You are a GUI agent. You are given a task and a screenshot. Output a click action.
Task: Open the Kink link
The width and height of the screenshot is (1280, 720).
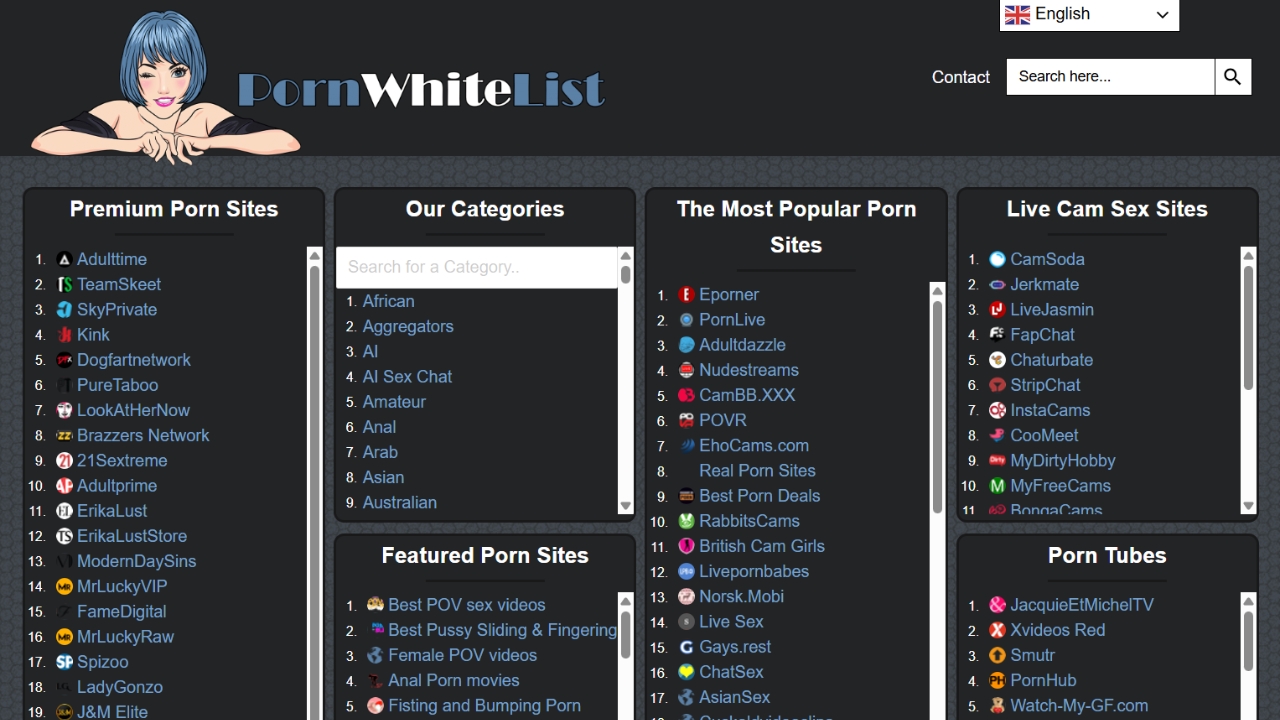coord(93,335)
